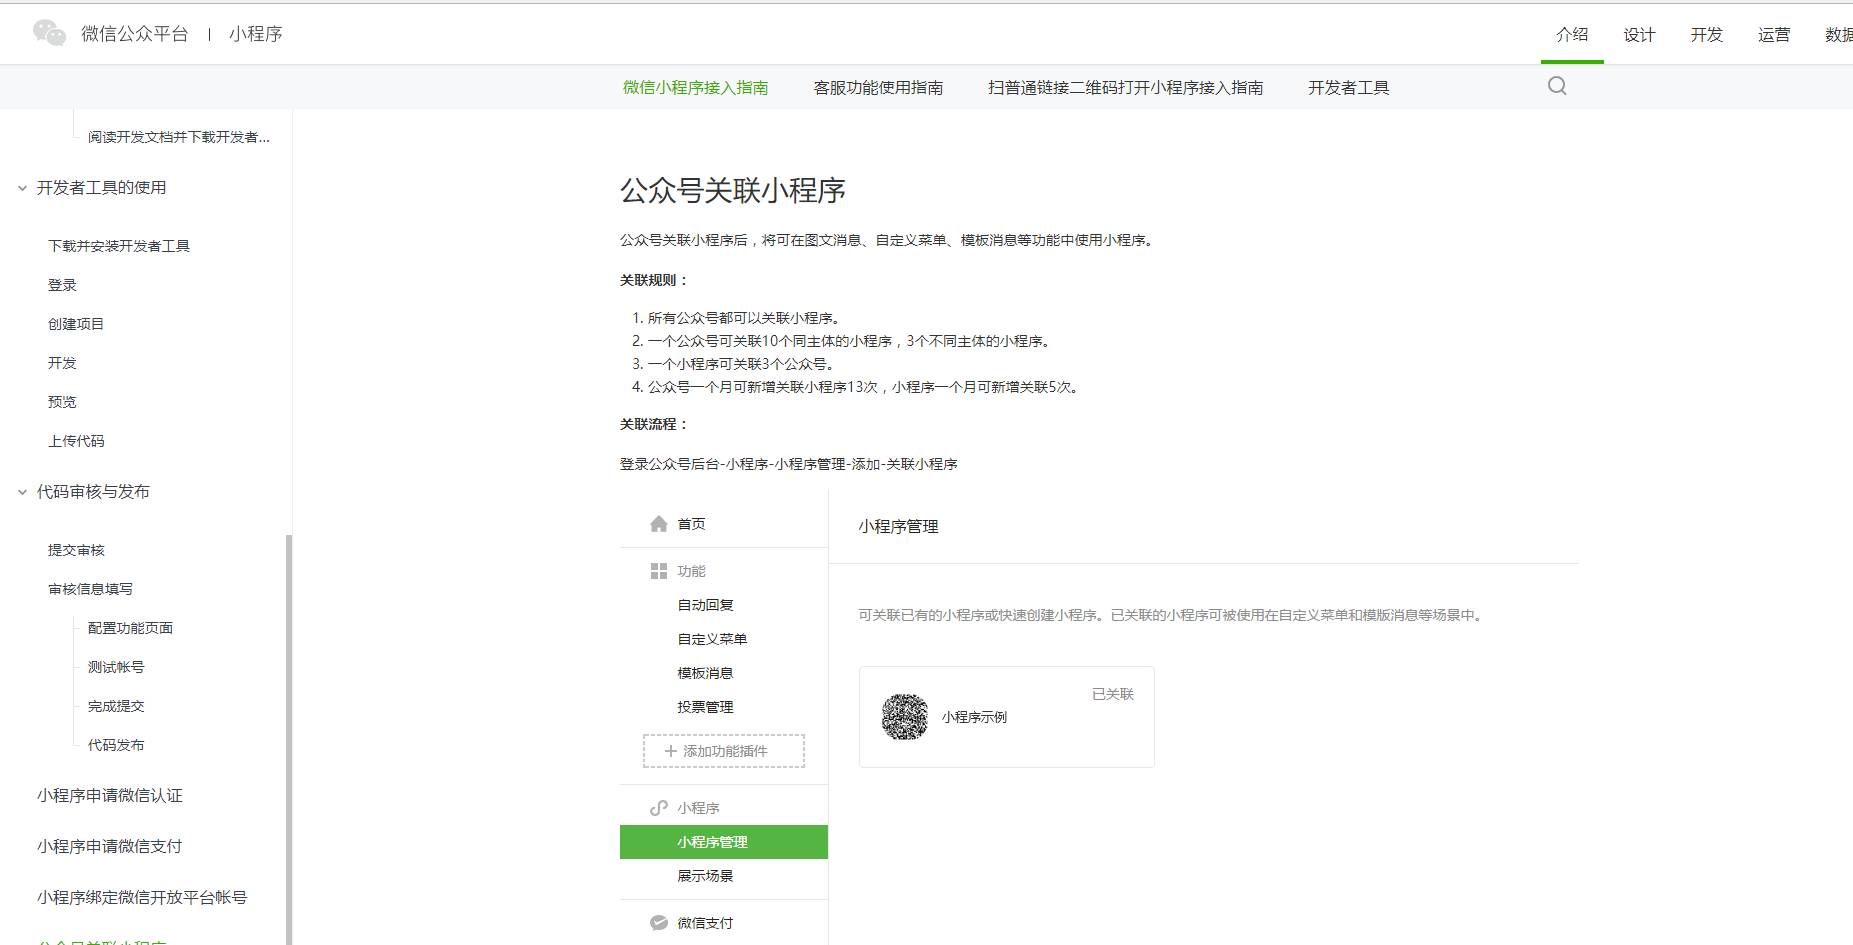Click the 添加功能插件 dashed button
The width and height of the screenshot is (1853, 945).
point(724,751)
